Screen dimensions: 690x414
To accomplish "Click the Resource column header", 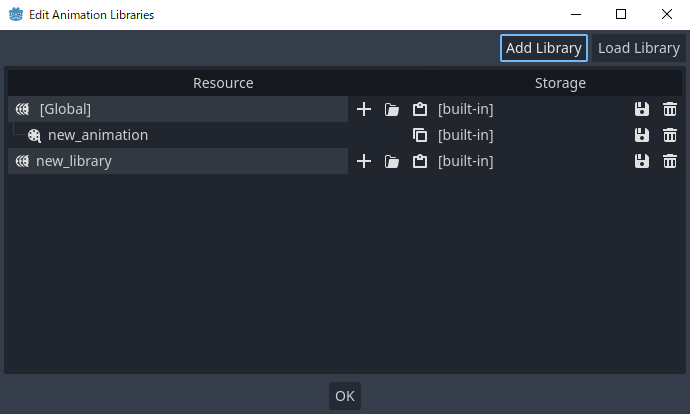I will click(223, 83).
